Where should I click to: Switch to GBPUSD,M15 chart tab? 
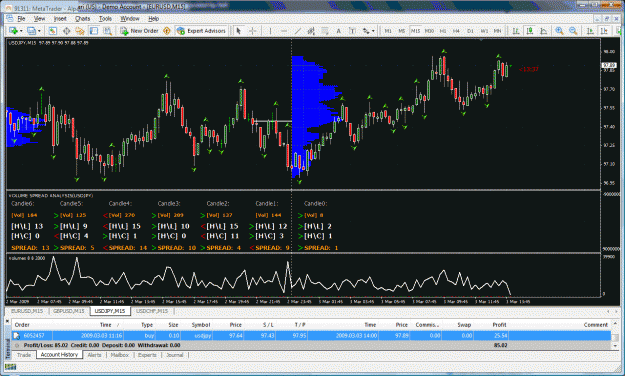coord(69,311)
